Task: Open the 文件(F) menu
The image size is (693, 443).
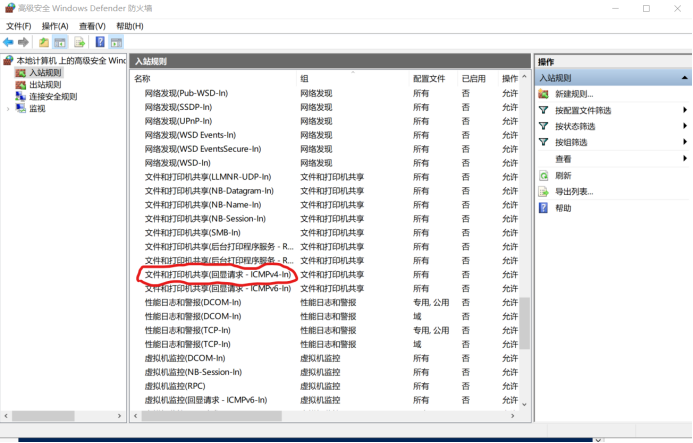Action: coord(19,26)
